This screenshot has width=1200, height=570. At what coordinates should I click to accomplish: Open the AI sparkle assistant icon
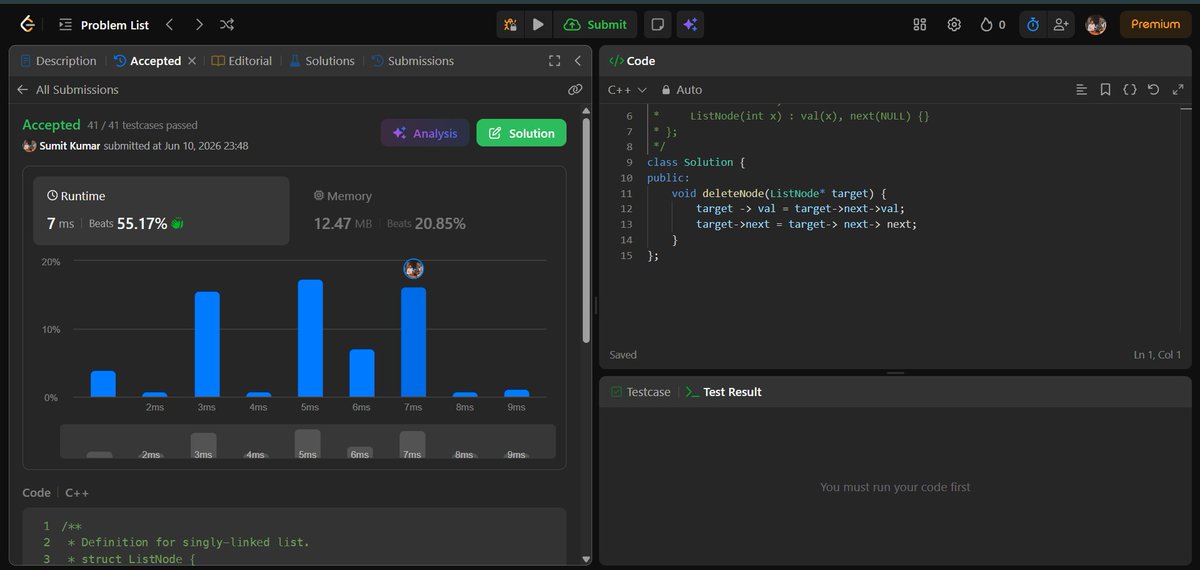[x=689, y=24]
